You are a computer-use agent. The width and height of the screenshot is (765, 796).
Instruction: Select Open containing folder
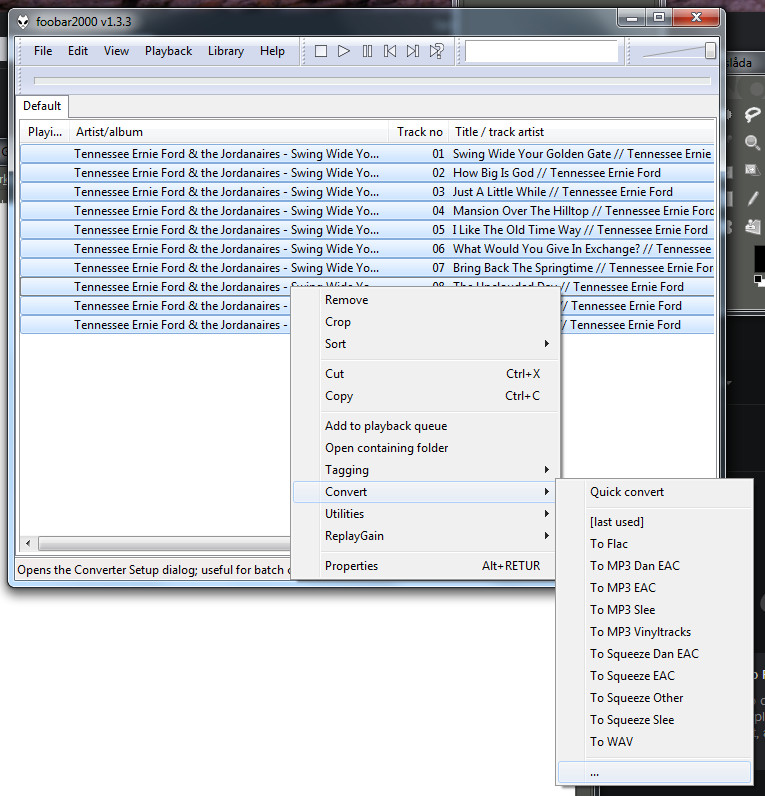point(426,448)
